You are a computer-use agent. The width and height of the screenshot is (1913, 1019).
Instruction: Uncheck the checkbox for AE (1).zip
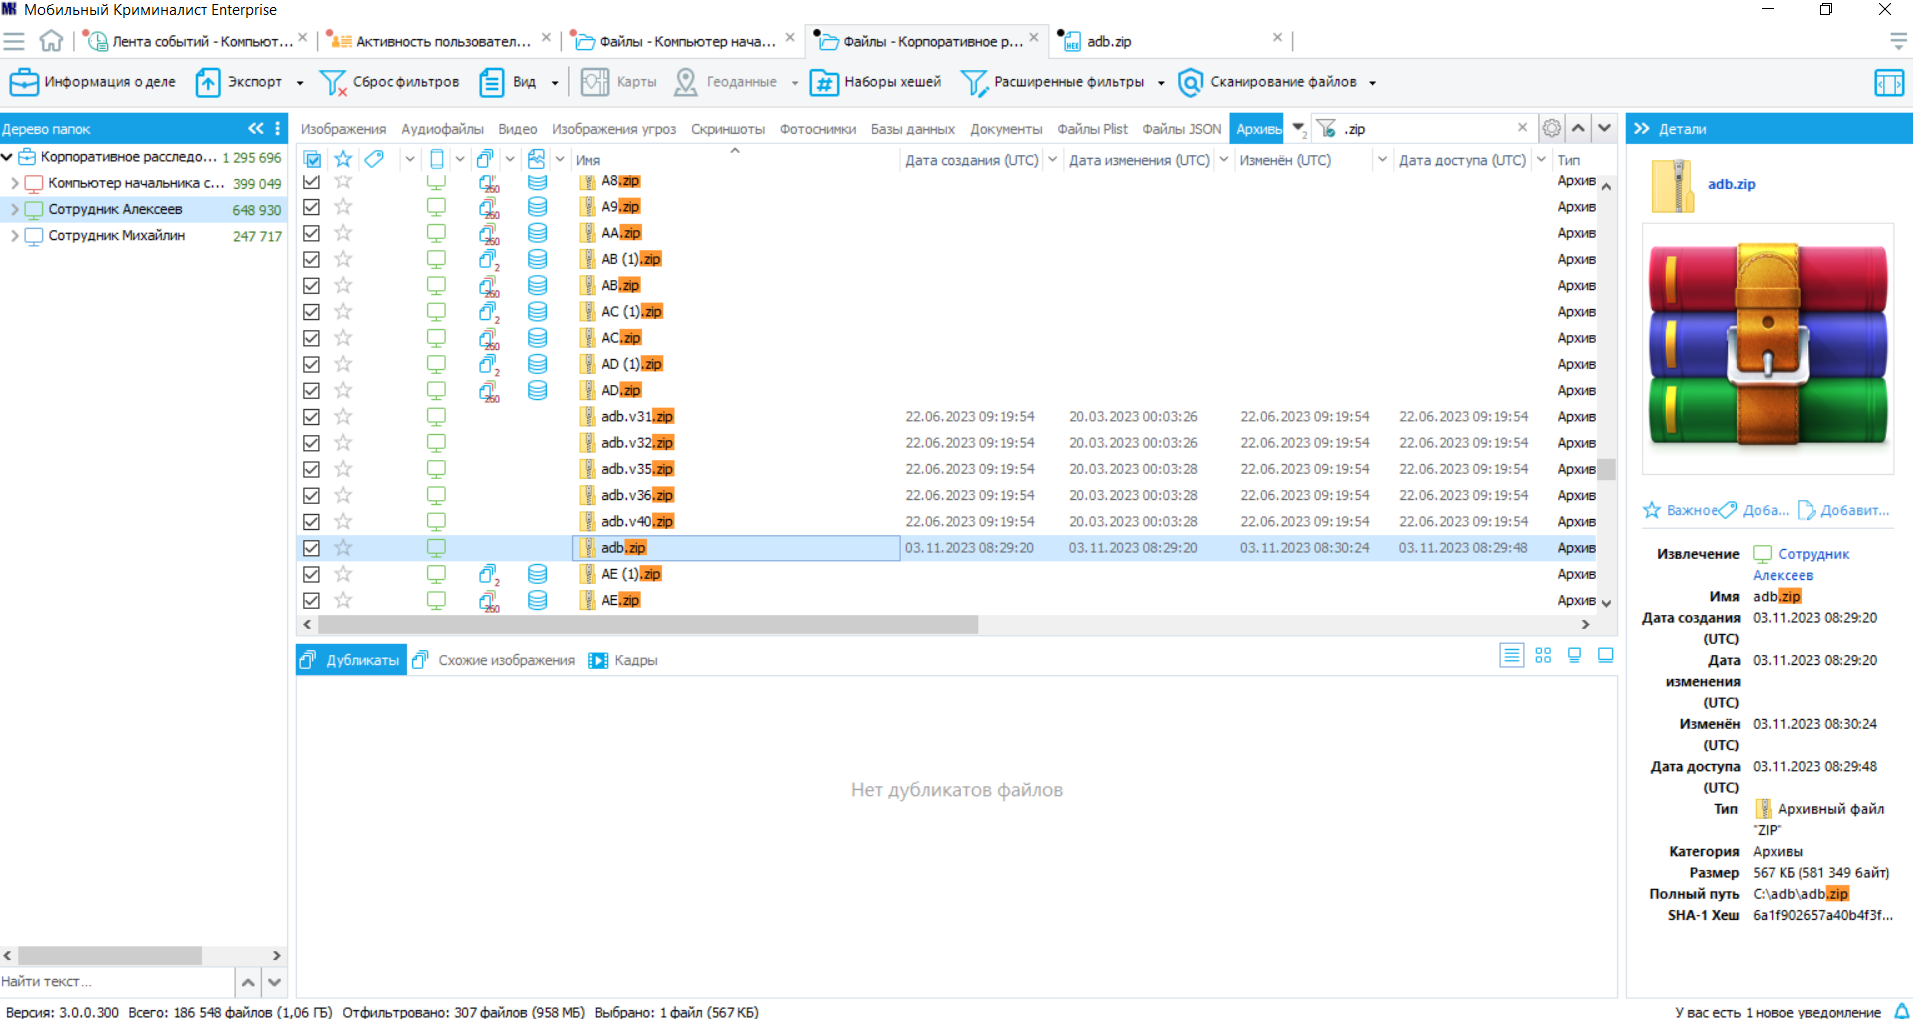(x=312, y=574)
